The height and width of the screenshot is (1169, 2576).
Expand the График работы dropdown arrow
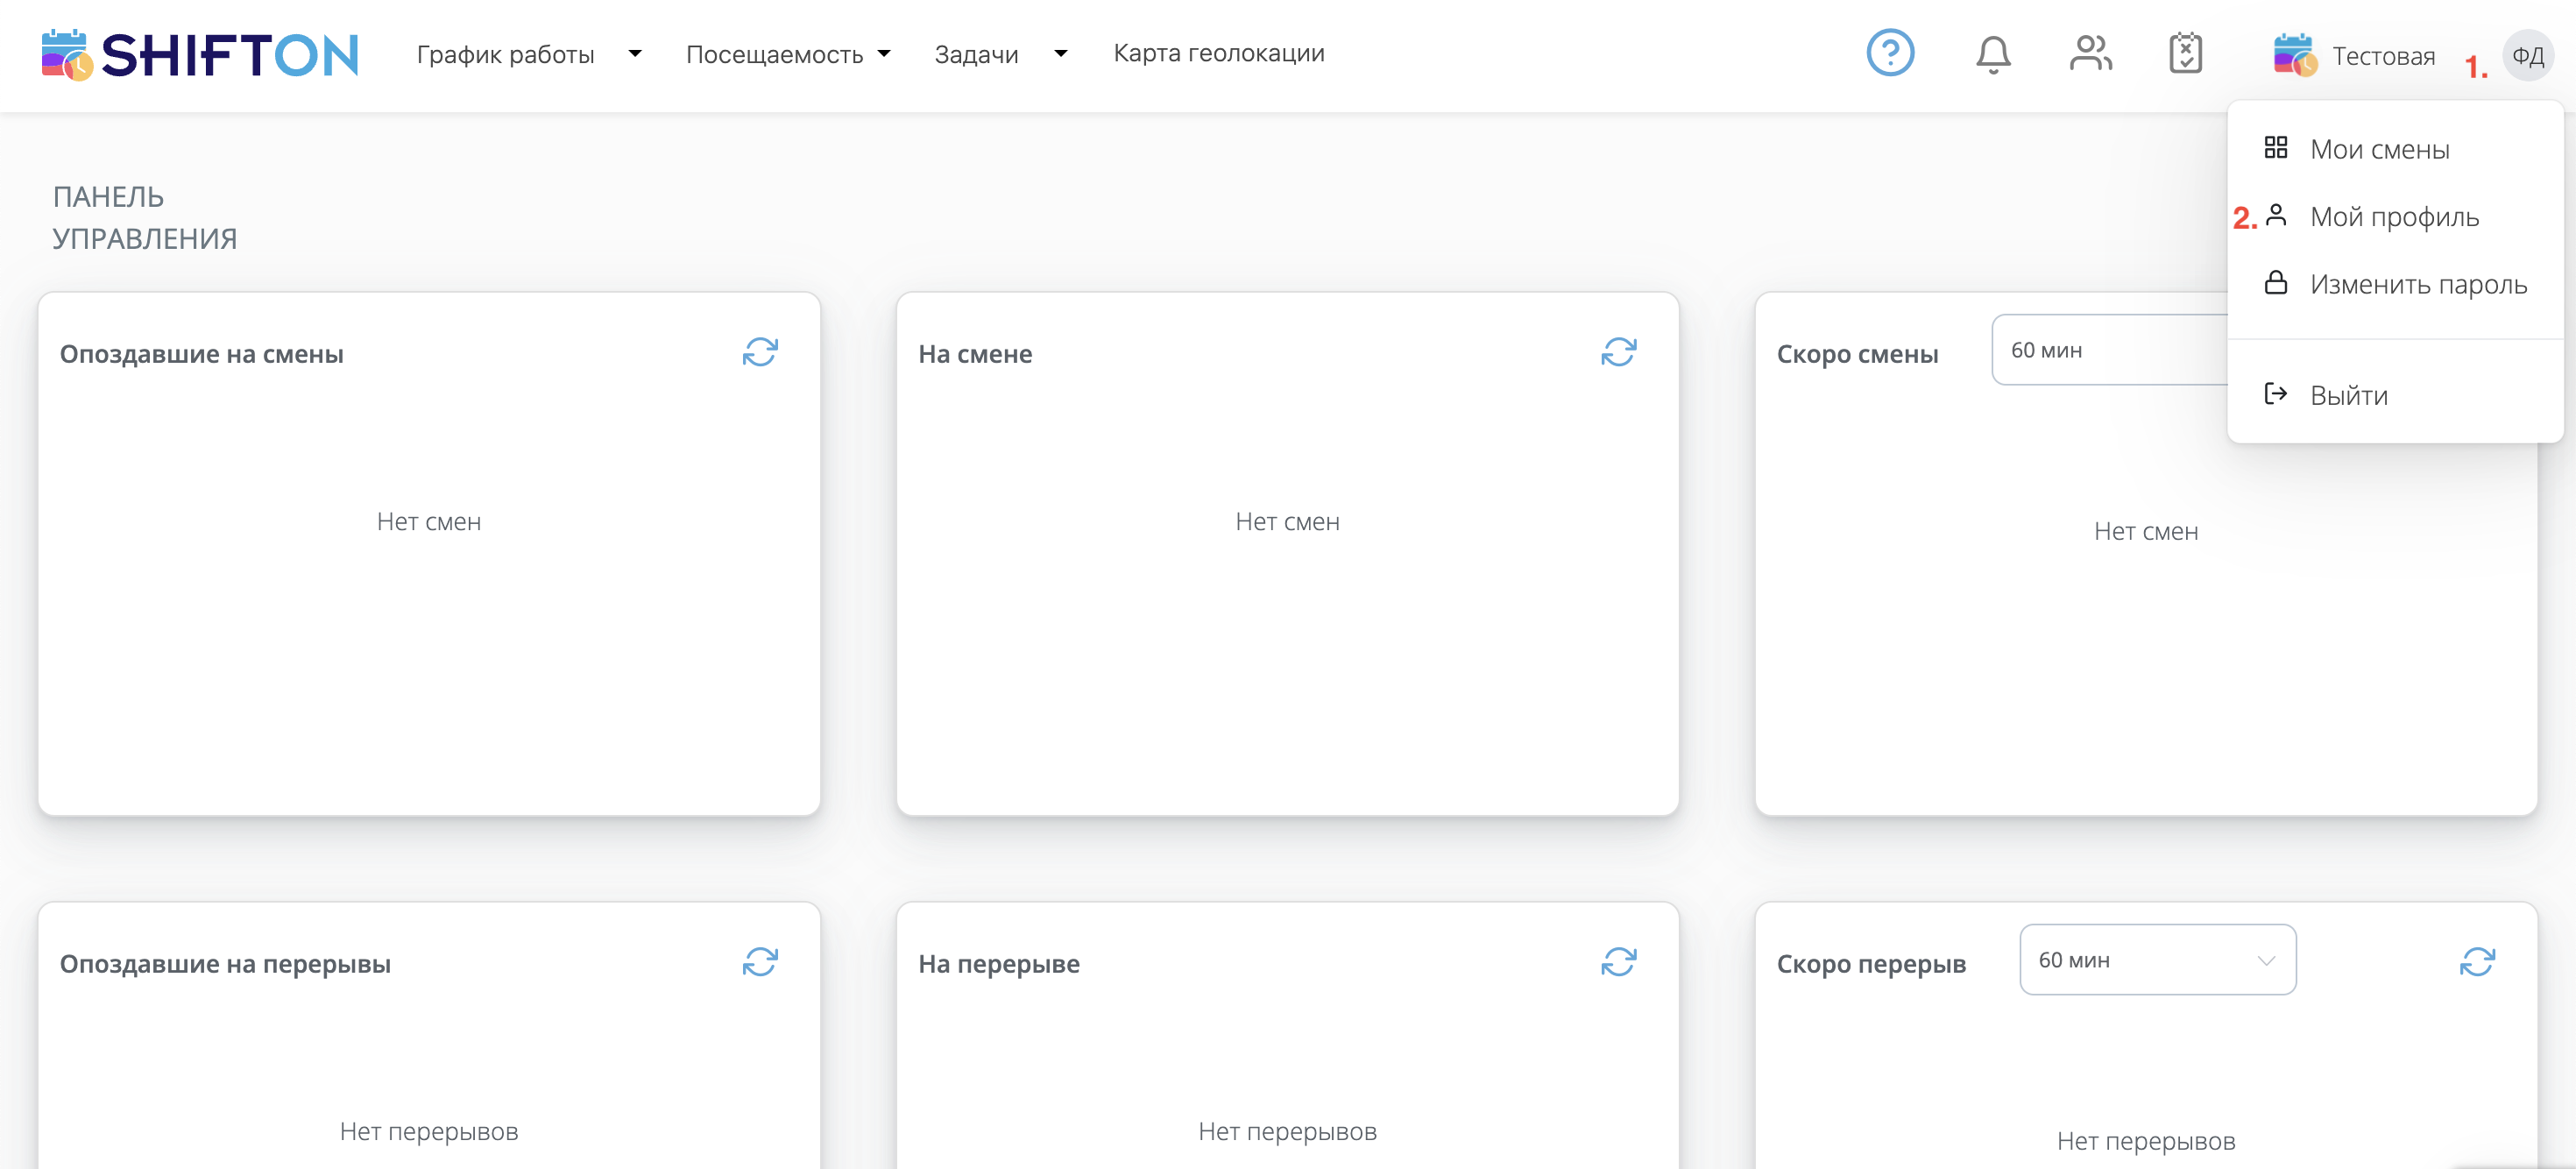635,54
